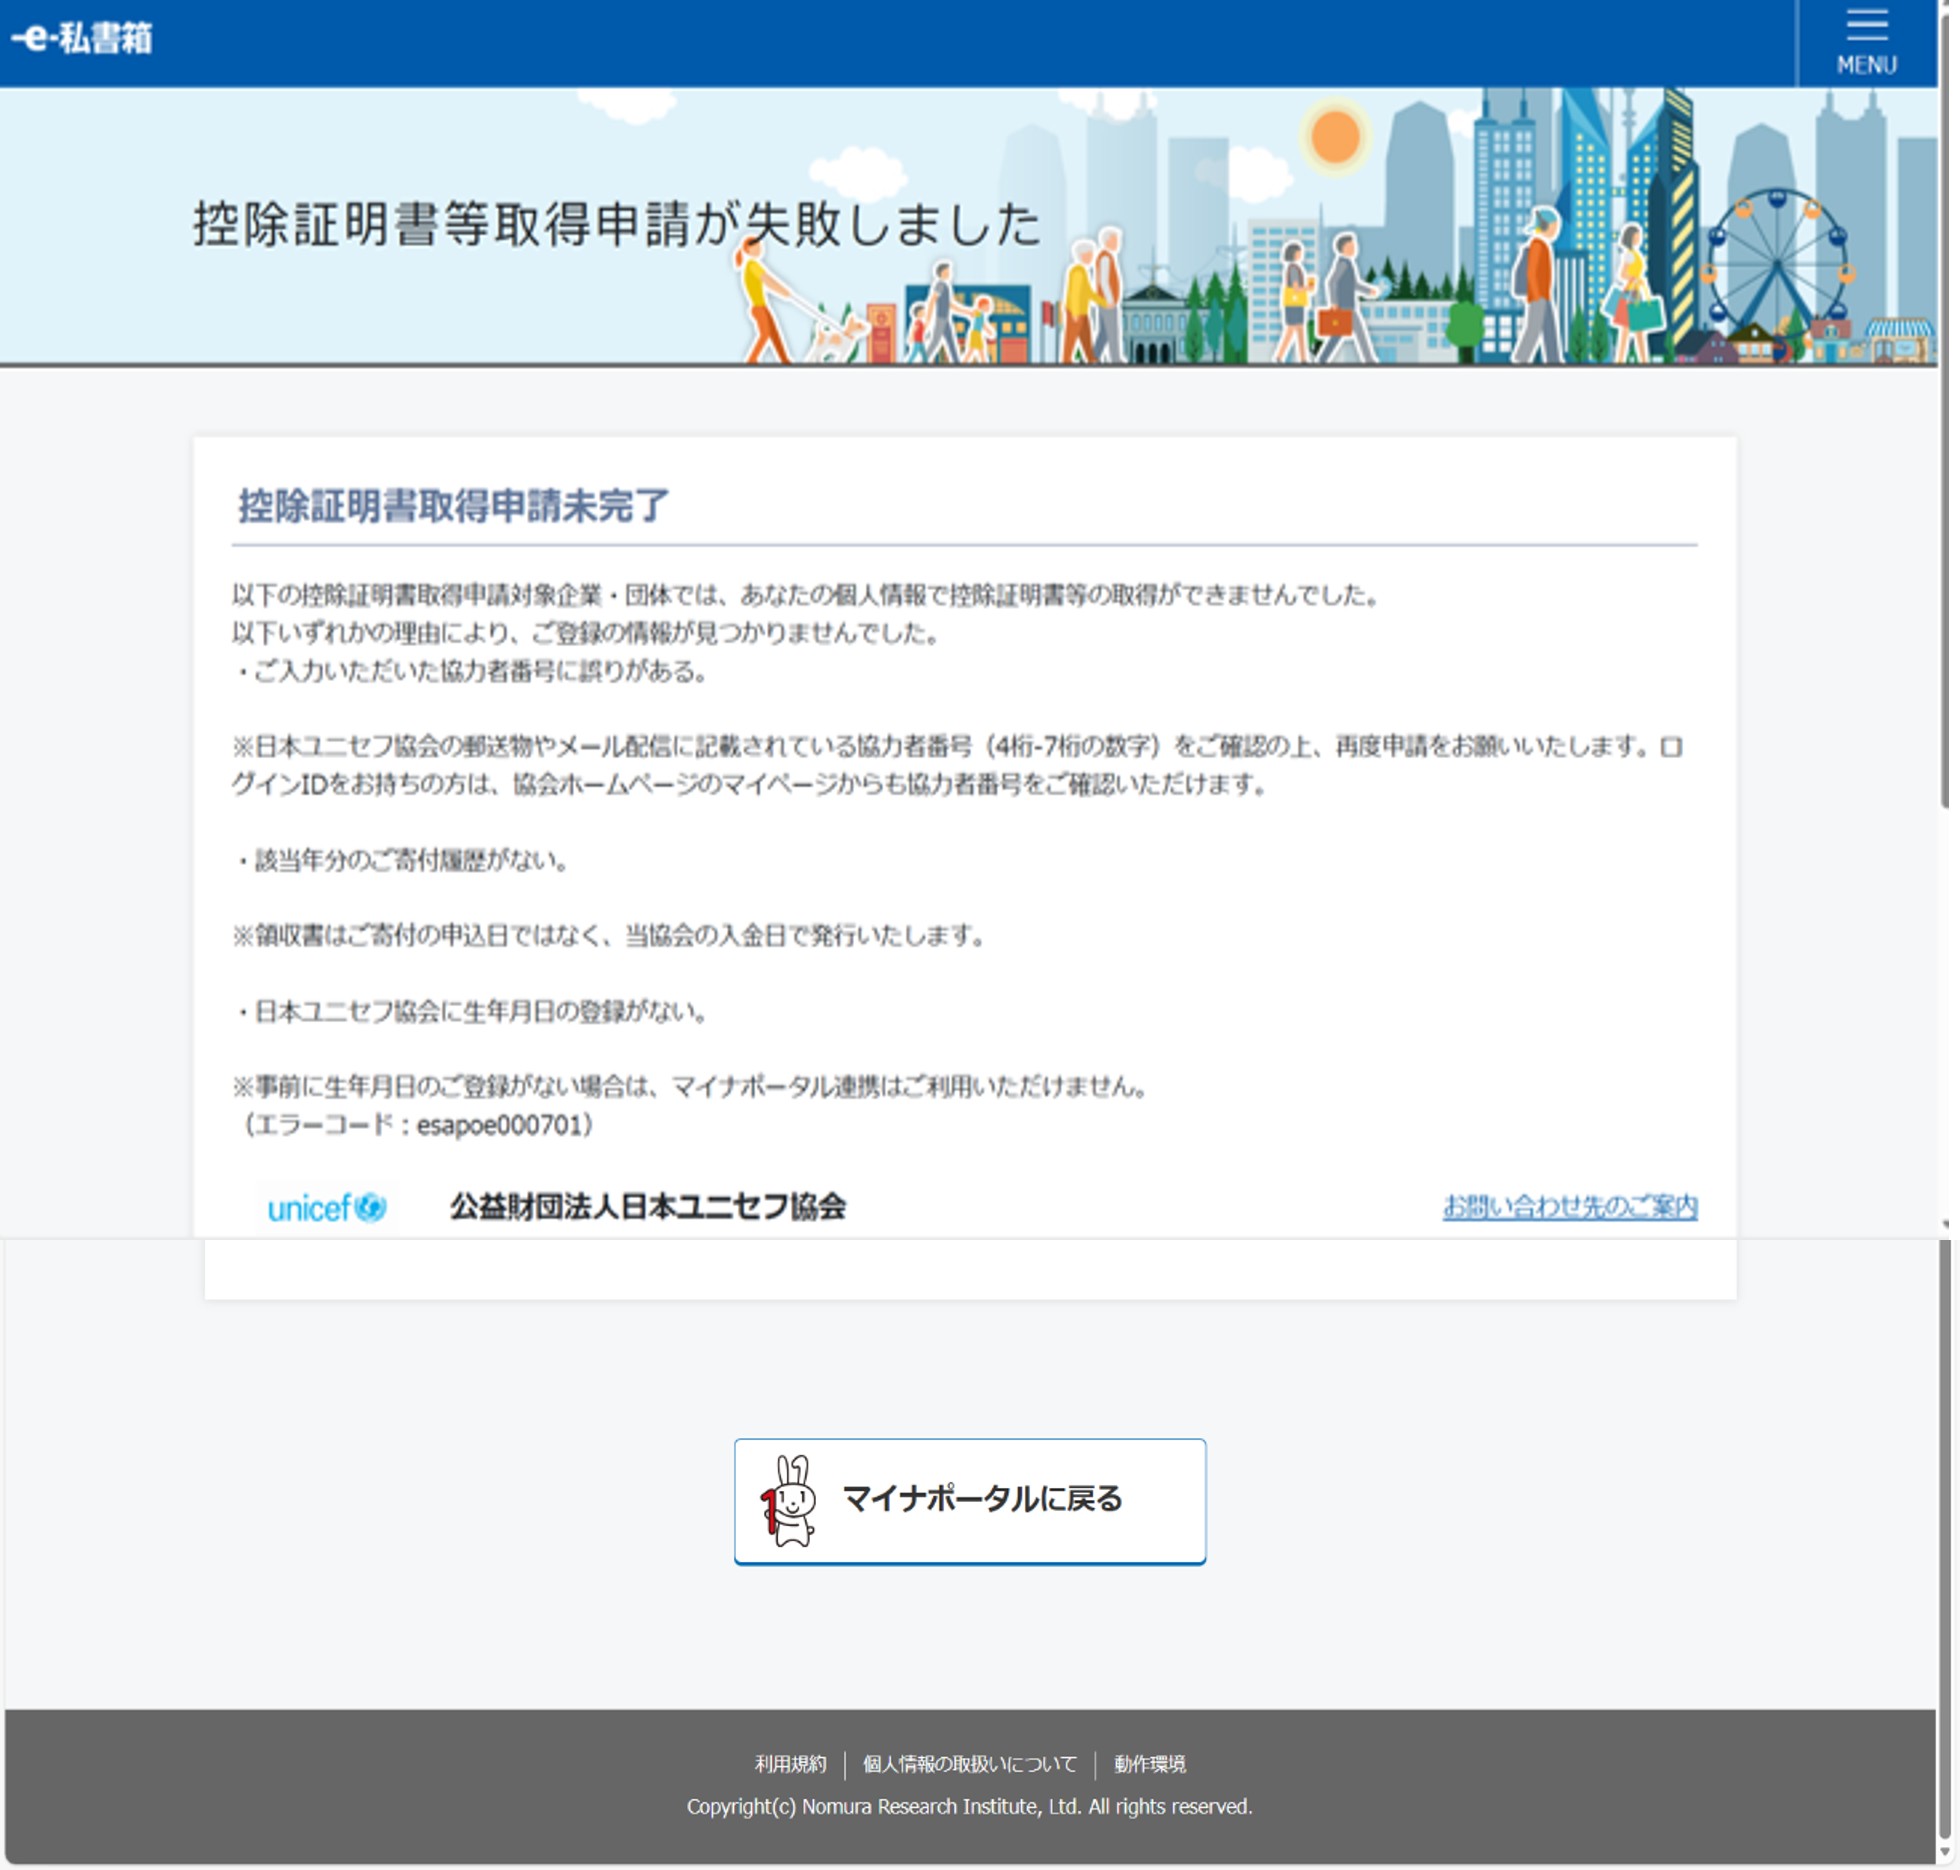Image resolution: width=1960 pixels, height=1870 pixels.
Task: Click the e-私書箱 logo in header
Action: coord(82,39)
